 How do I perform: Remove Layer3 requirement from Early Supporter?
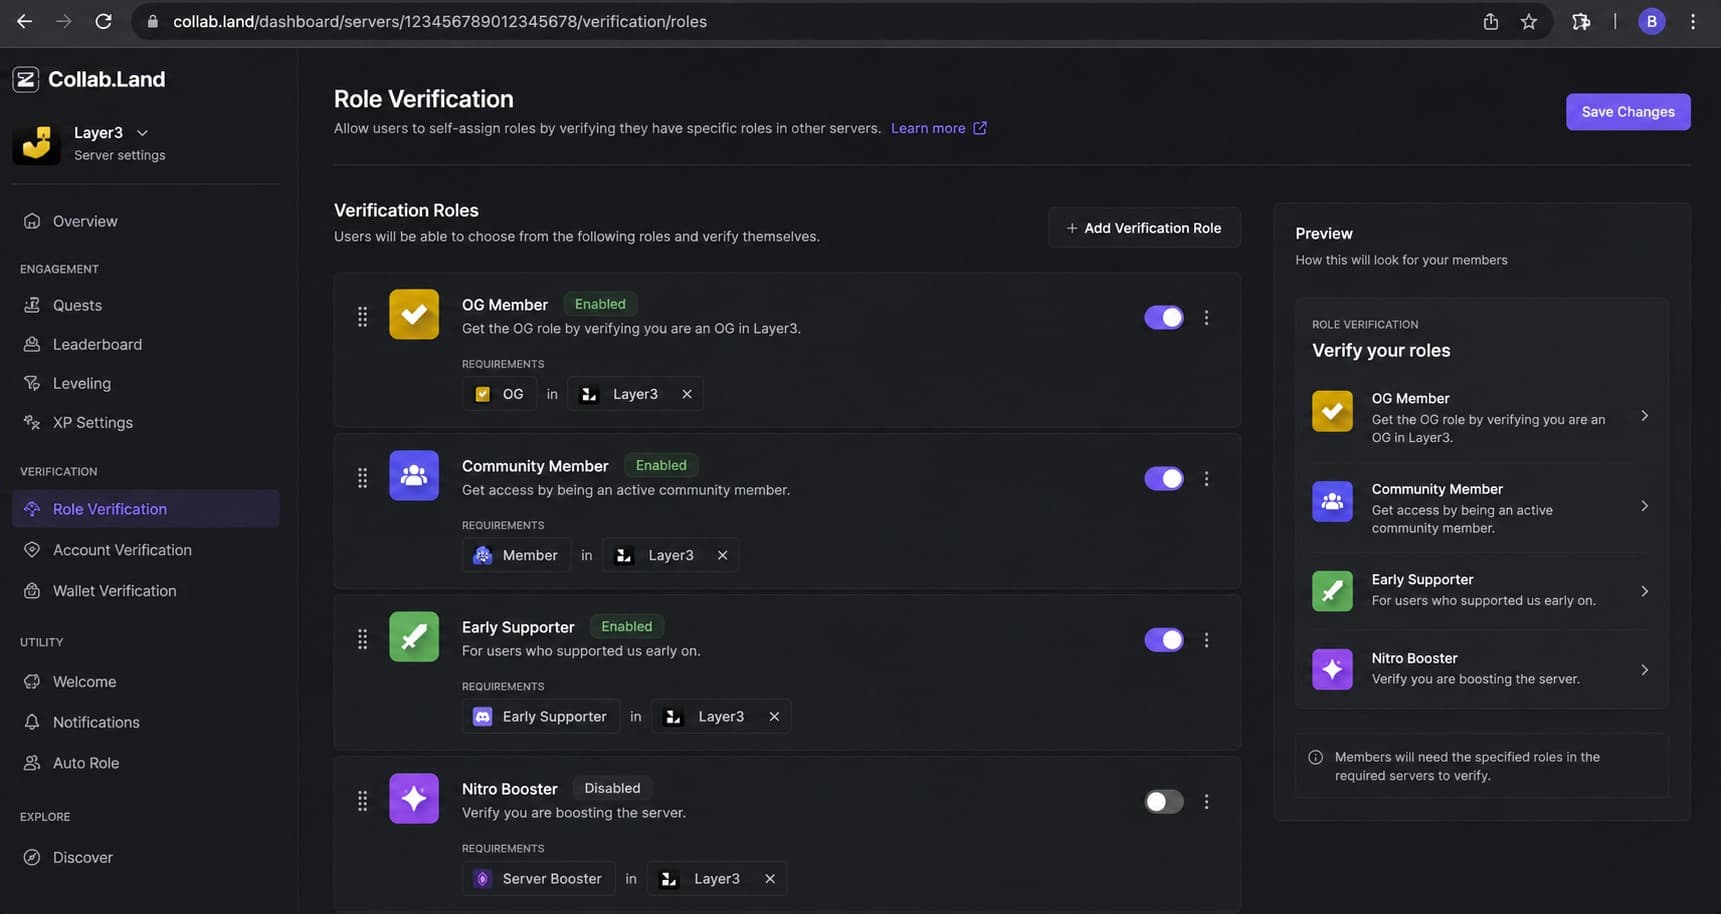click(x=774, y=717)
